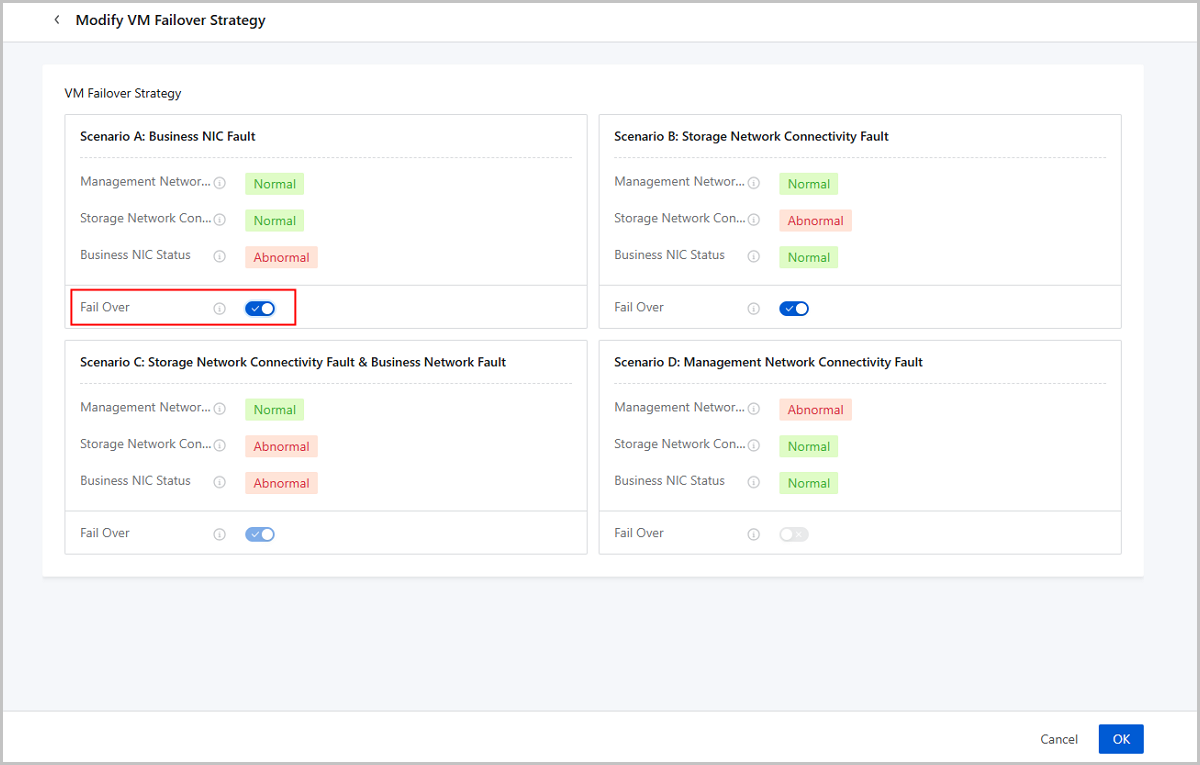The height and width of the screenshot is (765, 1200).
Task: Click info icon for Scenario C Storage Network Connectivity
Action: coord(220,446)
